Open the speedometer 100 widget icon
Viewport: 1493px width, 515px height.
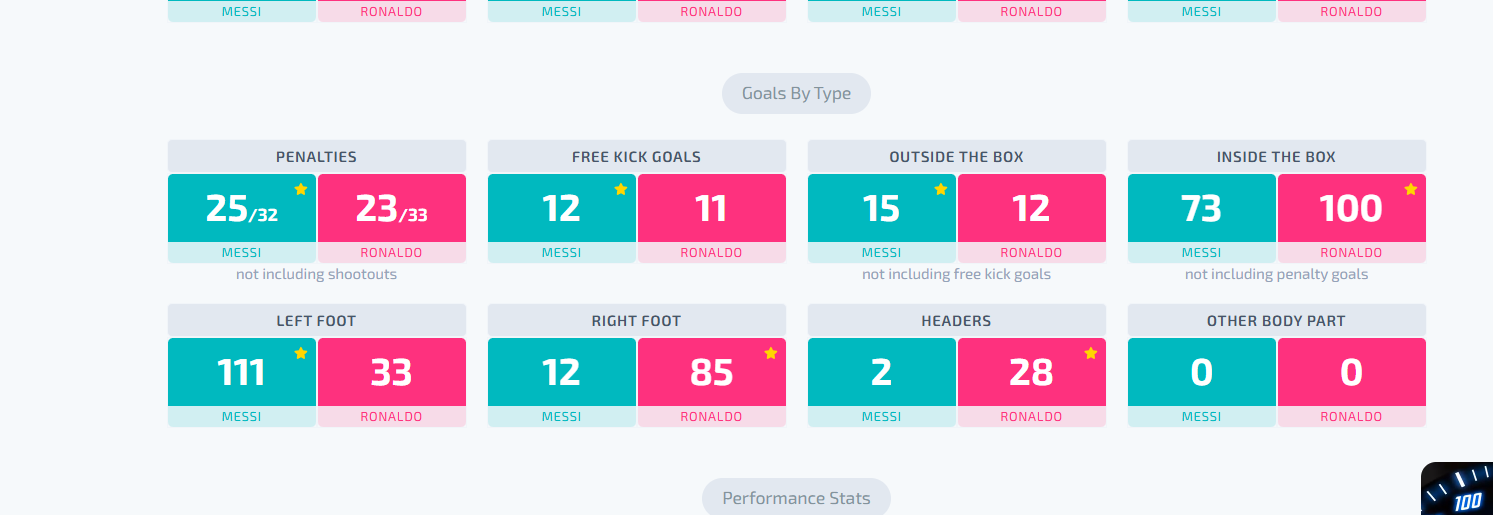click(1457, 489)
